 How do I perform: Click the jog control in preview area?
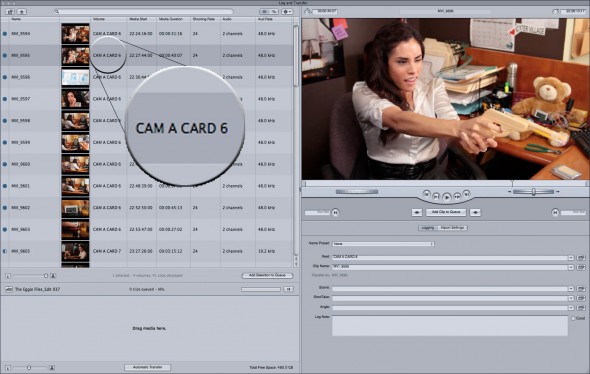click(356, 192)
